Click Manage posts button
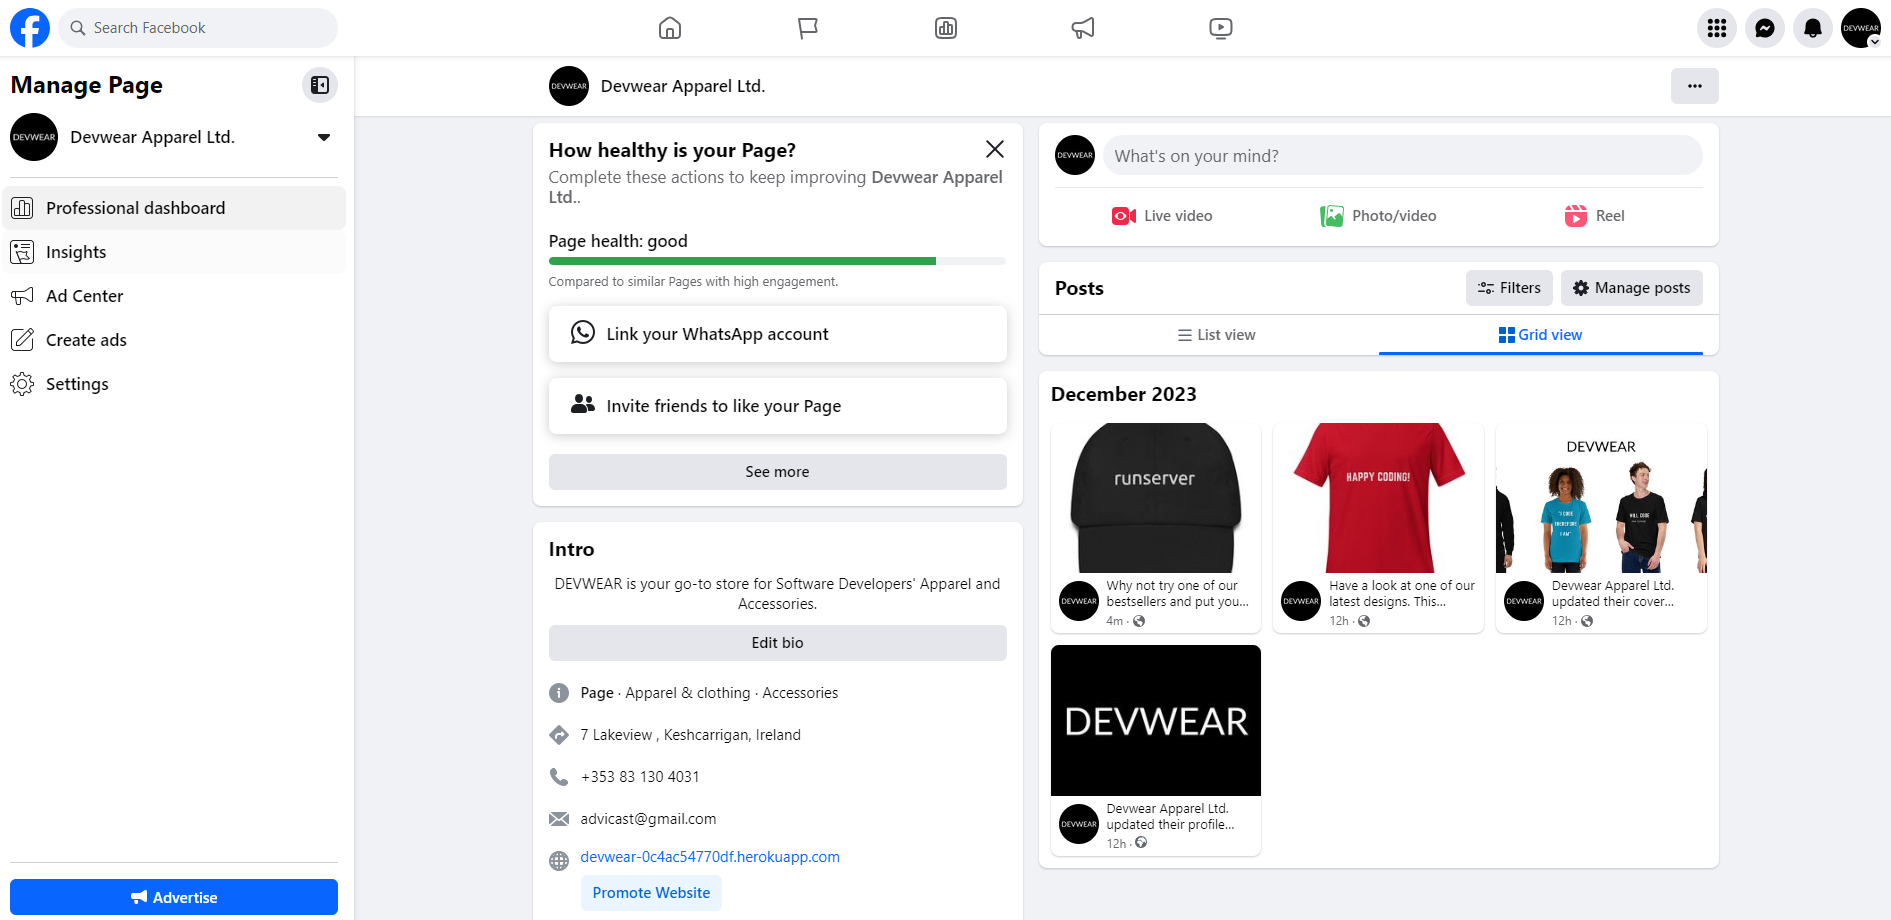Screen dimensions: 1891x920 click(1632, 288)
